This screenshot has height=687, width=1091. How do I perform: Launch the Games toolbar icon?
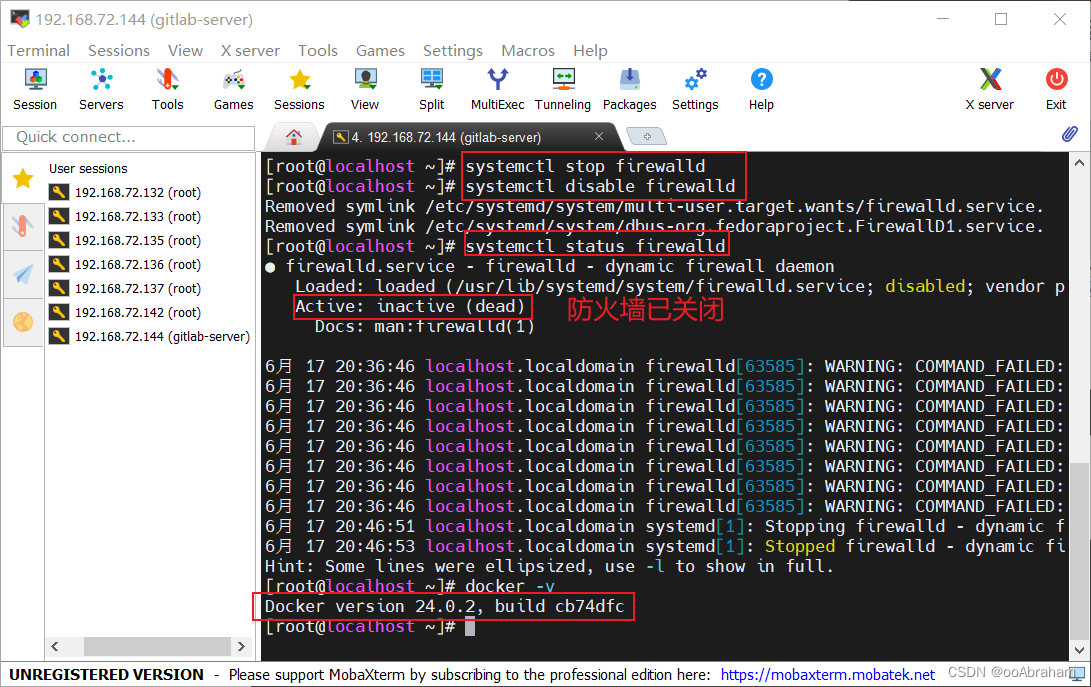[233, 88]
